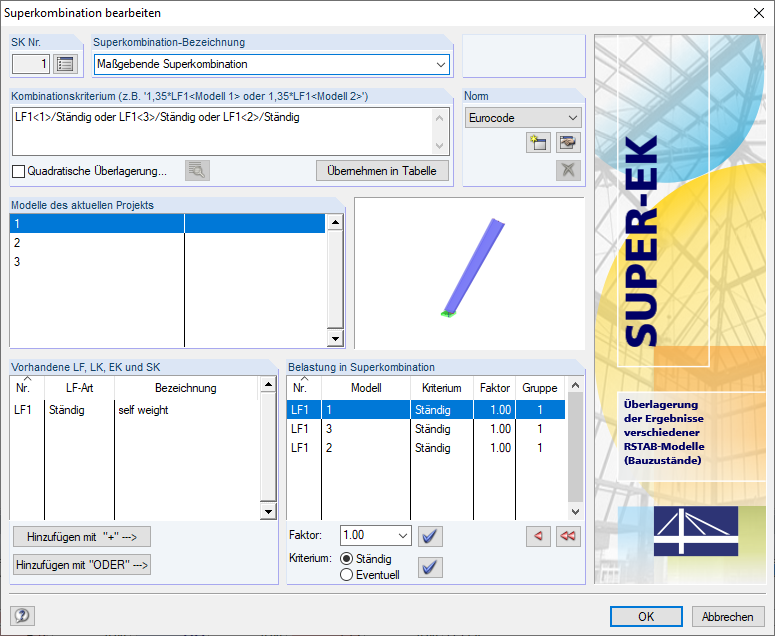Image resolution: width=775 pixels, height=636 pixels.
Task: Click the edit norm settings icon
Action: tap(568, 143)
